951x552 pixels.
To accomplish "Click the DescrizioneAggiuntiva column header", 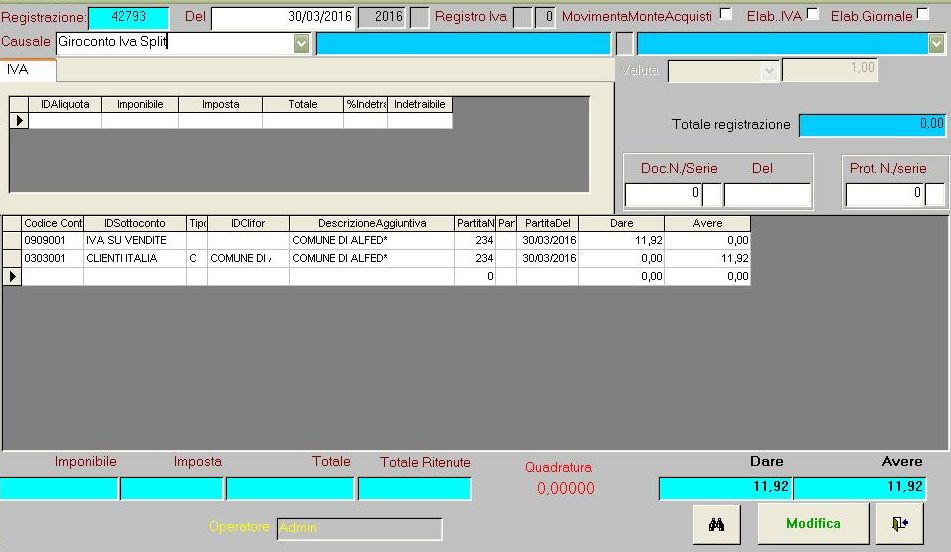I will [372, 223].
